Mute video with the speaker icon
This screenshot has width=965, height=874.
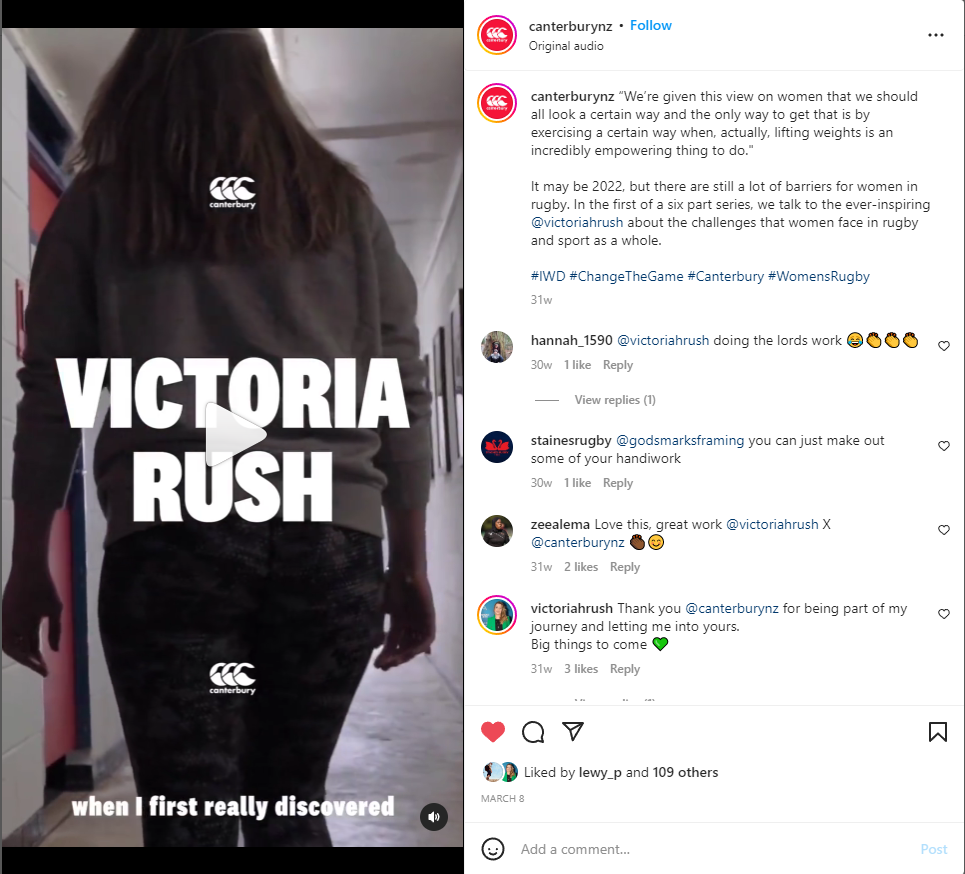pyautogui.click(x=434, y=817)
